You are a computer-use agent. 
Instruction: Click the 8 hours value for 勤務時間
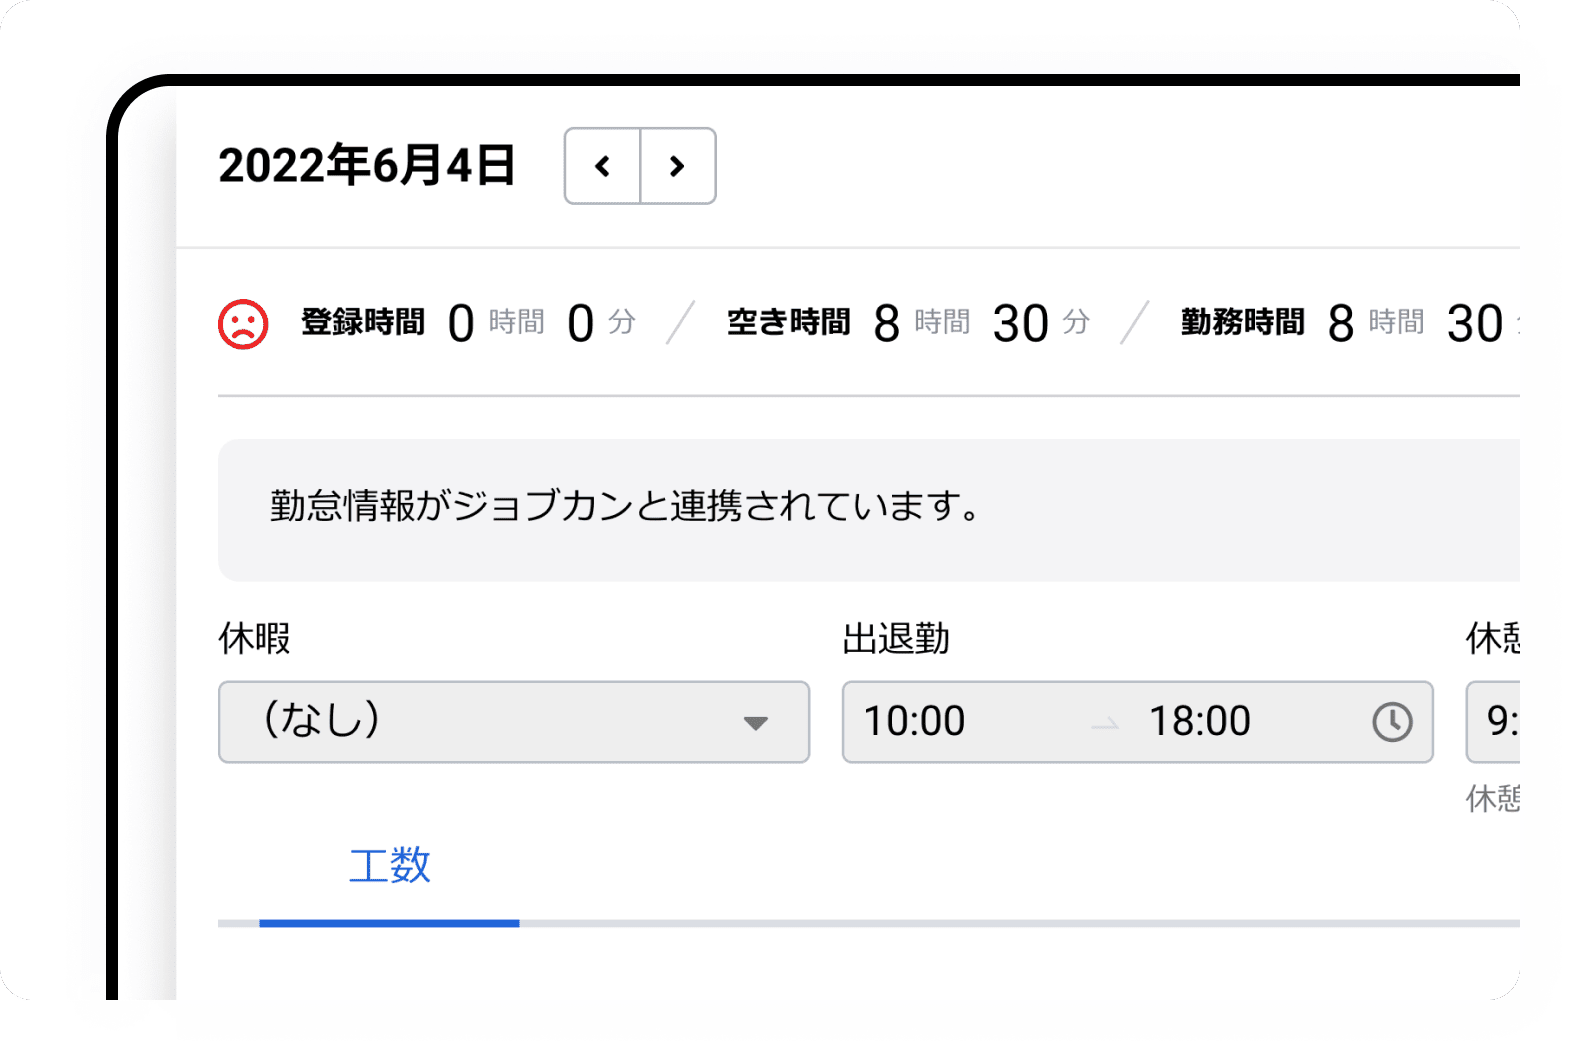coord(1340,324)
